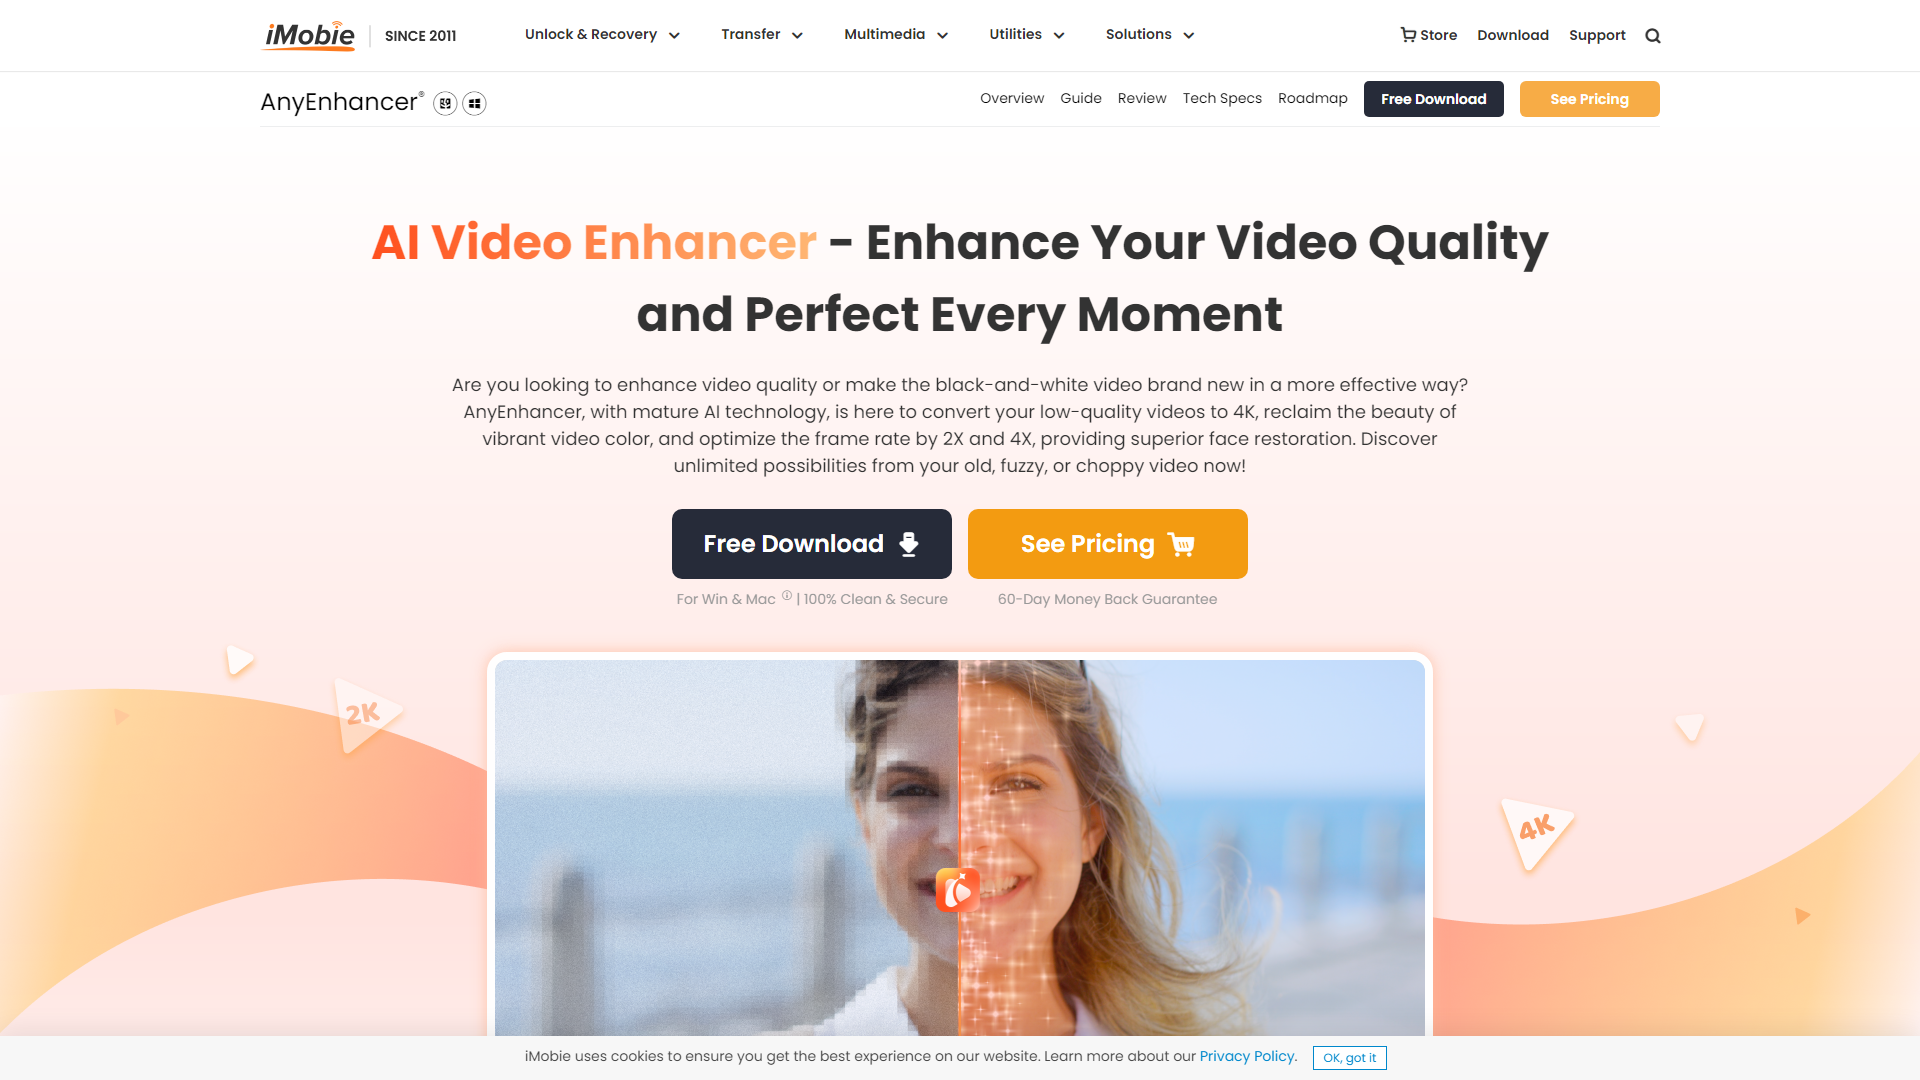Click the See Pricing cart icon

[1183, 542]
